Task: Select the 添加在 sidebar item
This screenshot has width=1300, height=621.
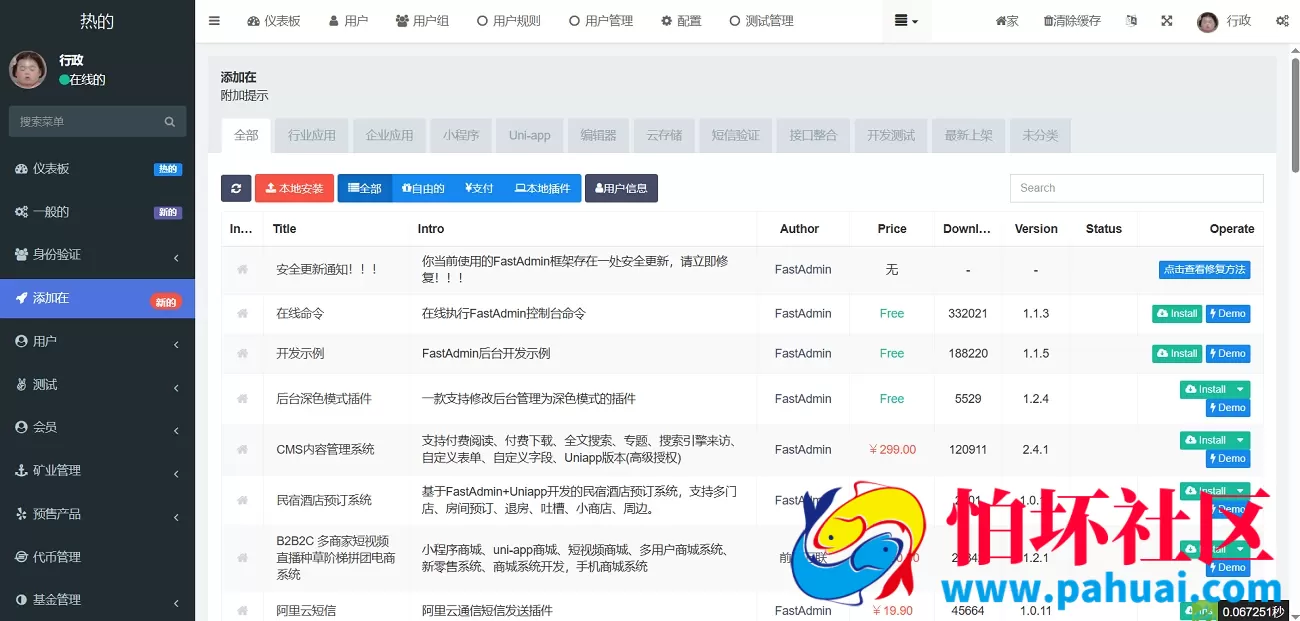Action: (97, 298)
